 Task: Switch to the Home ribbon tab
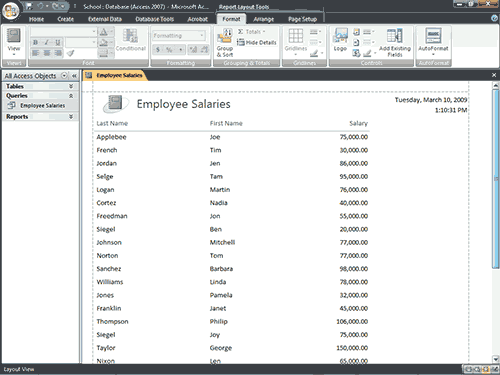(x=36, y=19)
